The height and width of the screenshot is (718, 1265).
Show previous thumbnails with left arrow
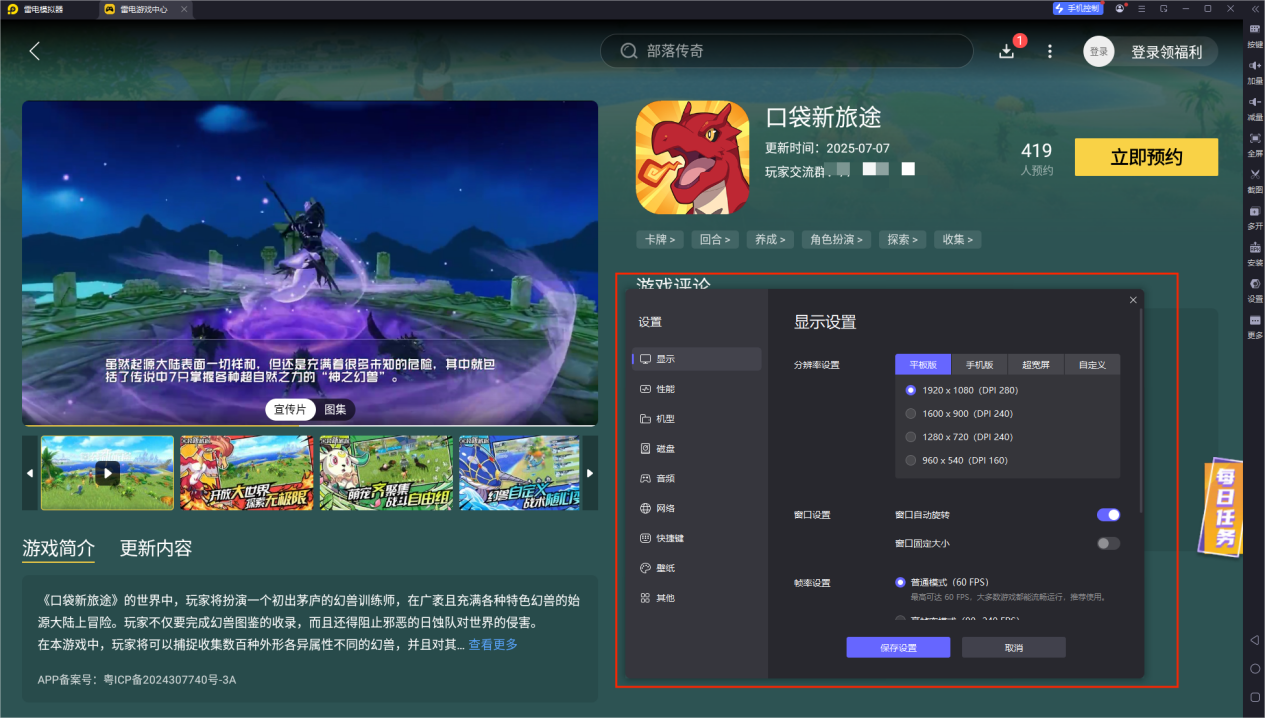pyautogui.click(x=30, y=473)
